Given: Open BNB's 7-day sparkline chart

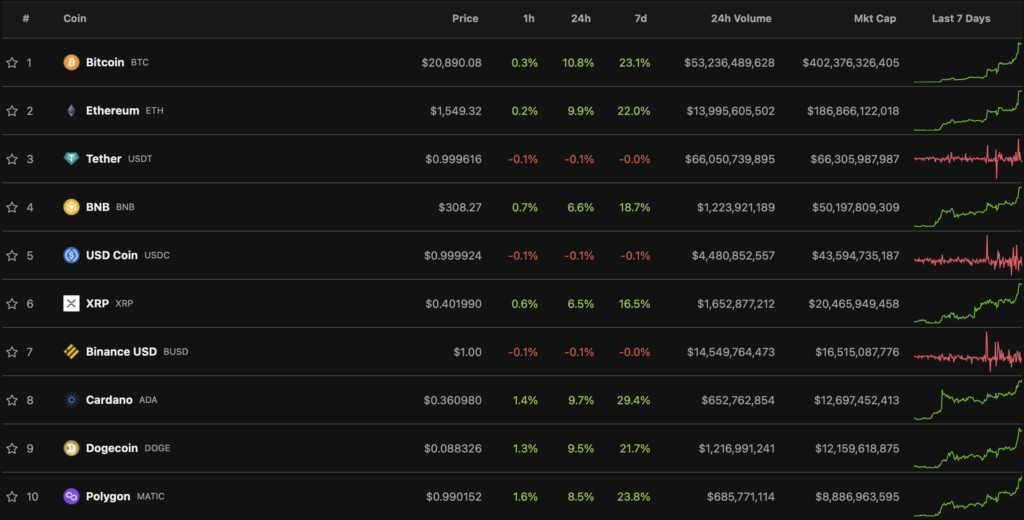Looking at the screenshot, I should pyautogui.click(x=968, y=207).
